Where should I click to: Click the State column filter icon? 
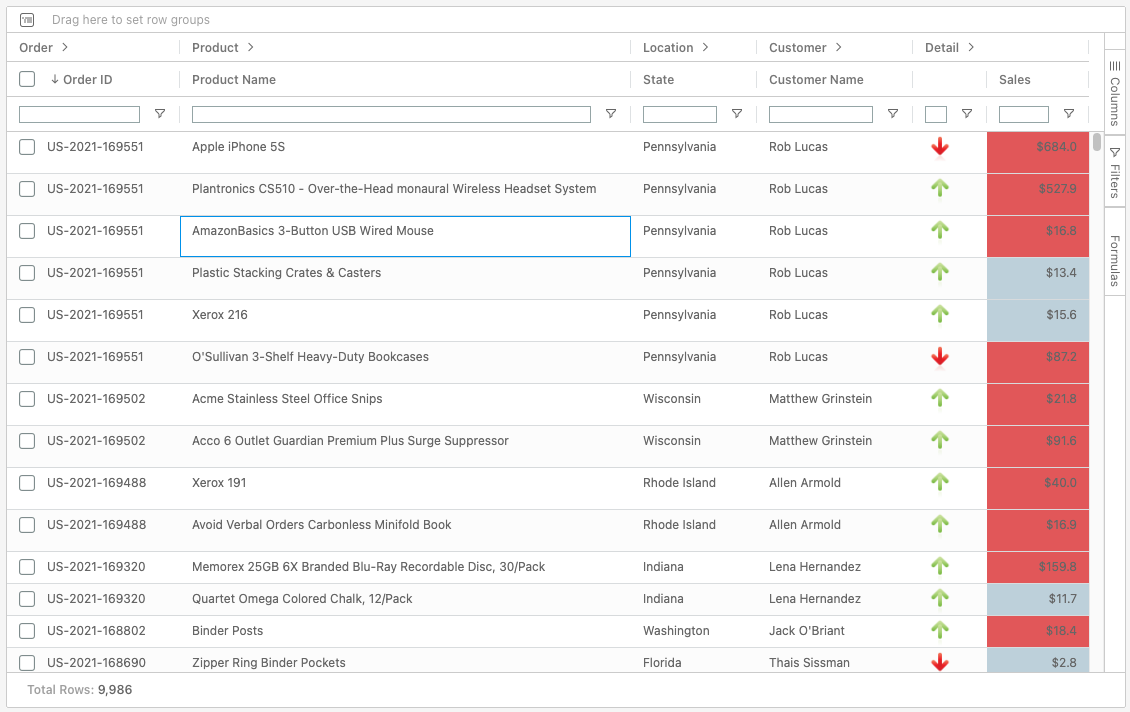pos(737,114)
